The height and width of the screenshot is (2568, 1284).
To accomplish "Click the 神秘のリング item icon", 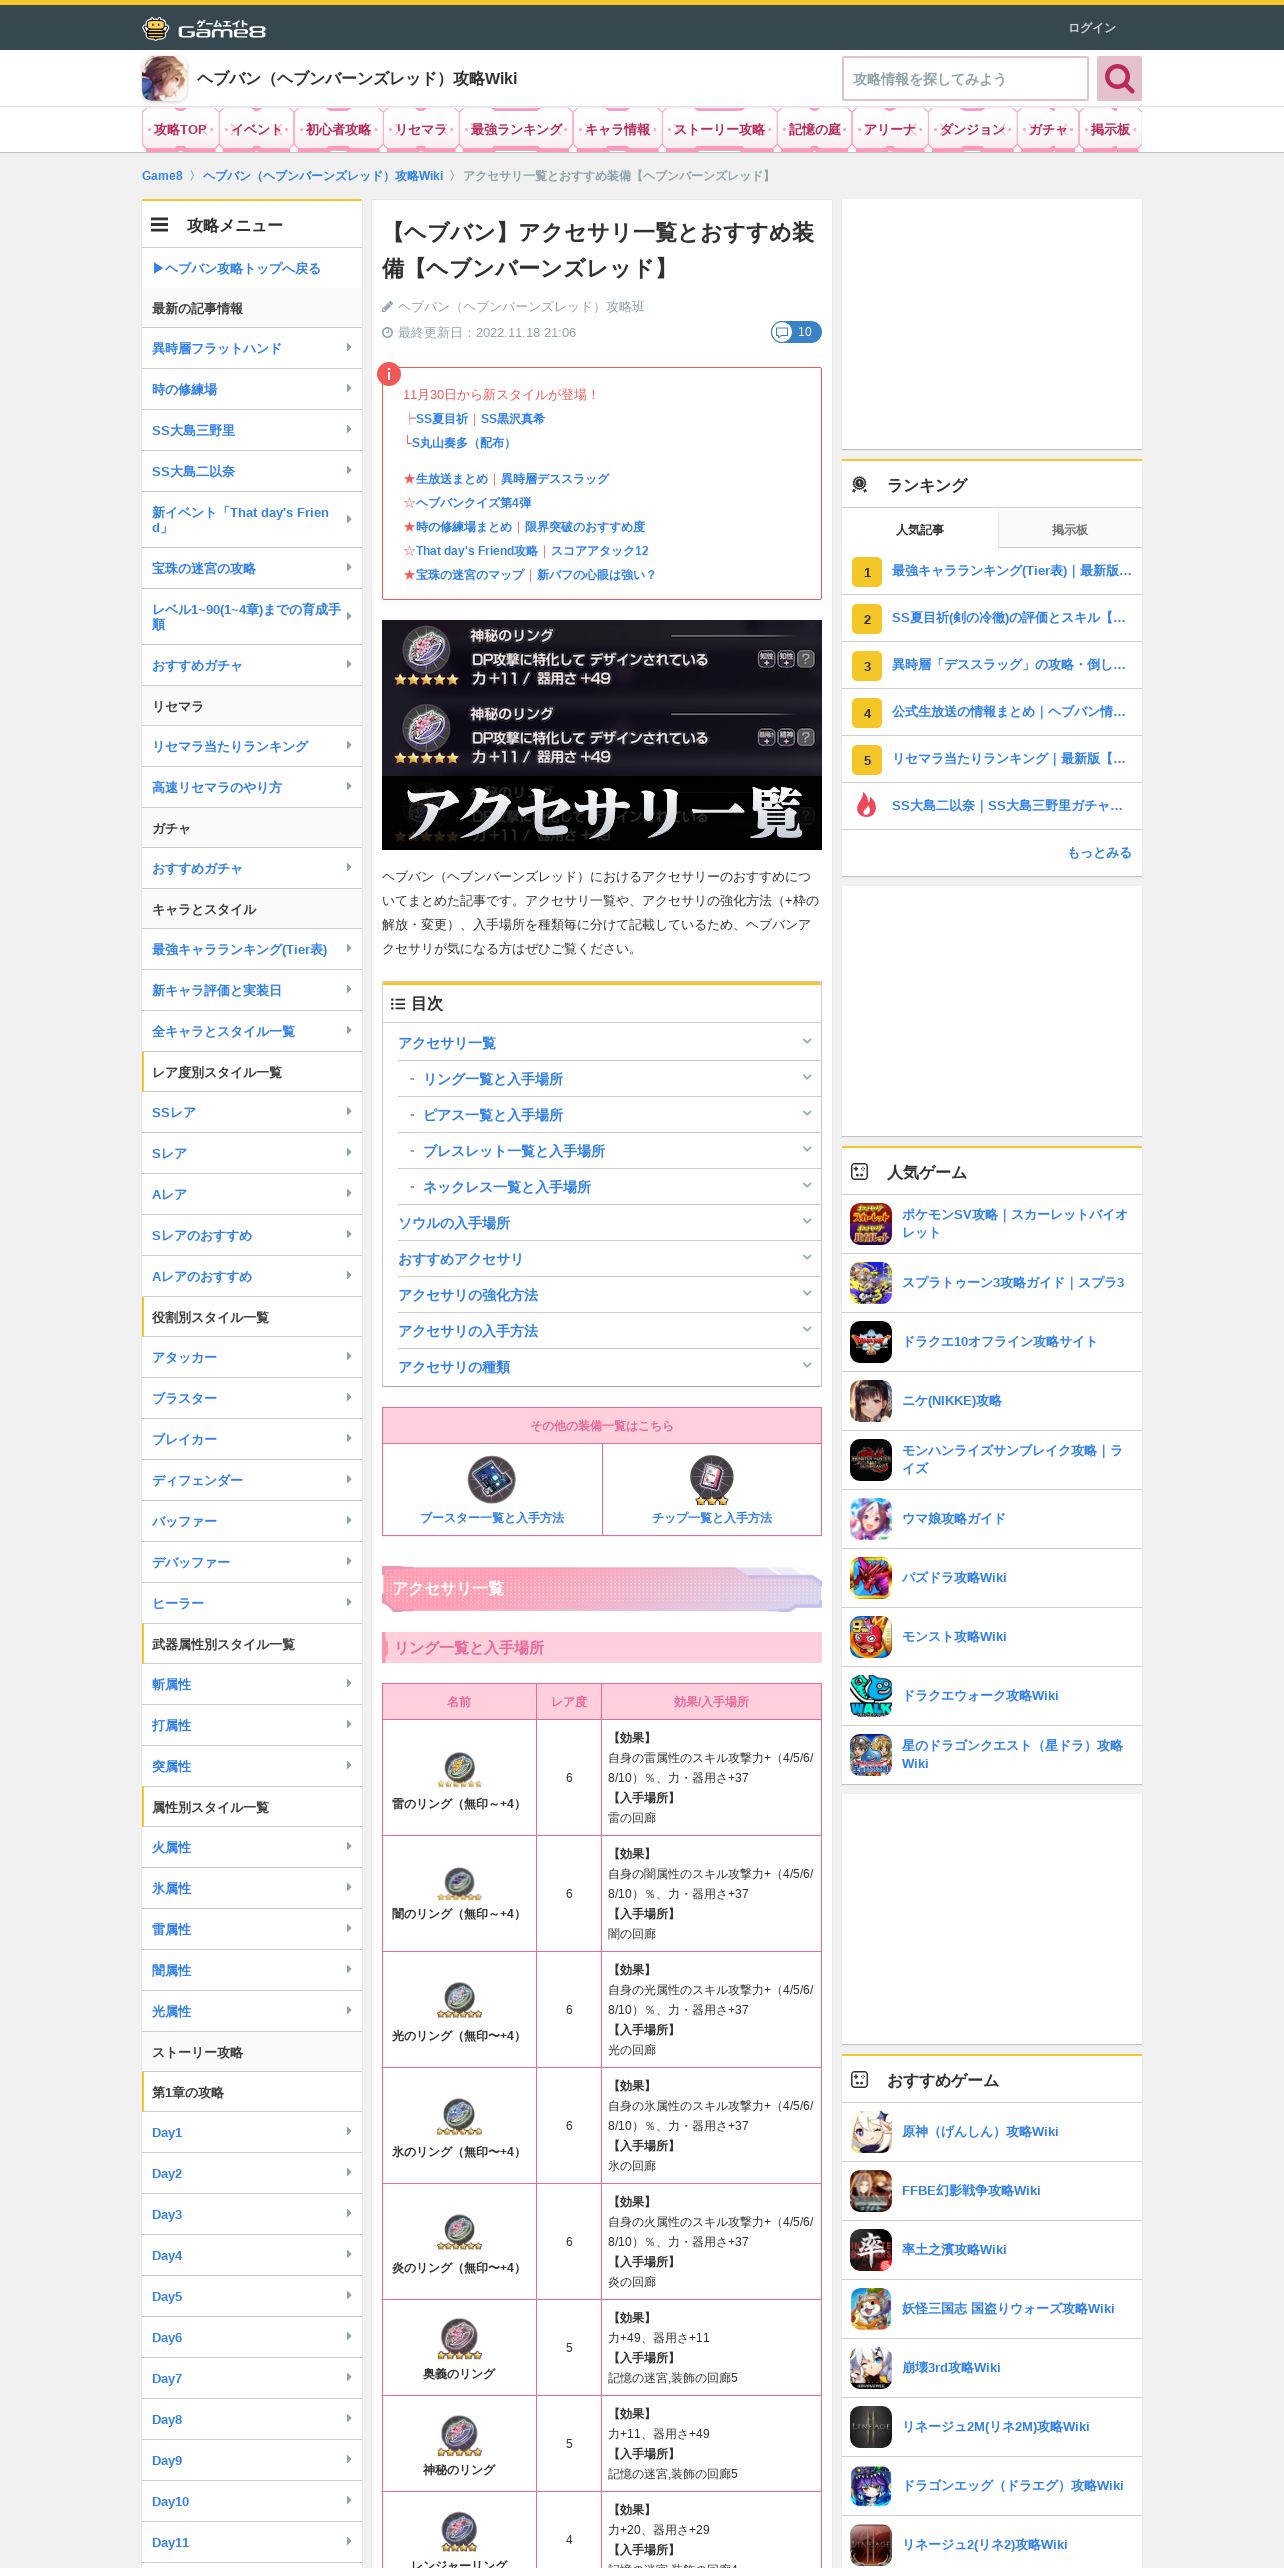I will point(459,2435).
